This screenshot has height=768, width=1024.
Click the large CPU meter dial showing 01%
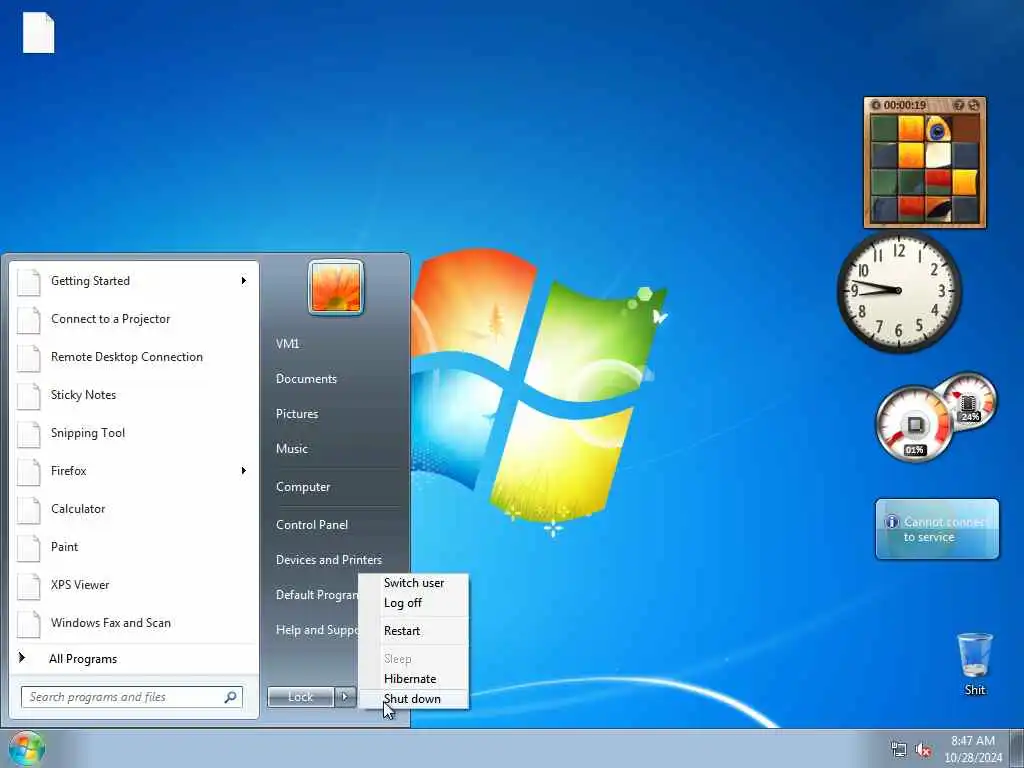[x=914, y=424]
